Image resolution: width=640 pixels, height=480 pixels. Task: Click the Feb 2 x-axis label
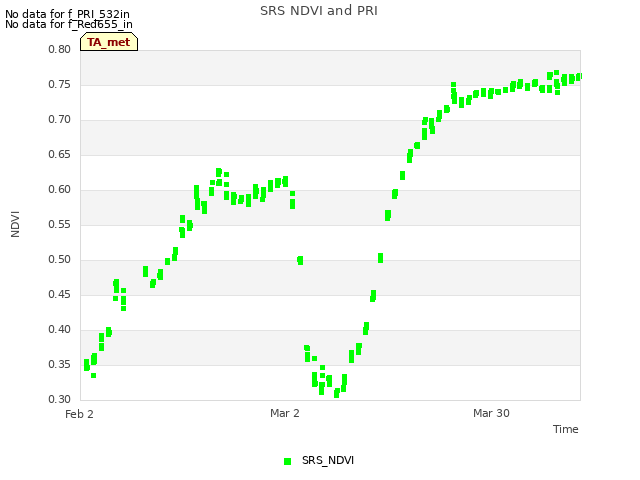pos(79,414)
